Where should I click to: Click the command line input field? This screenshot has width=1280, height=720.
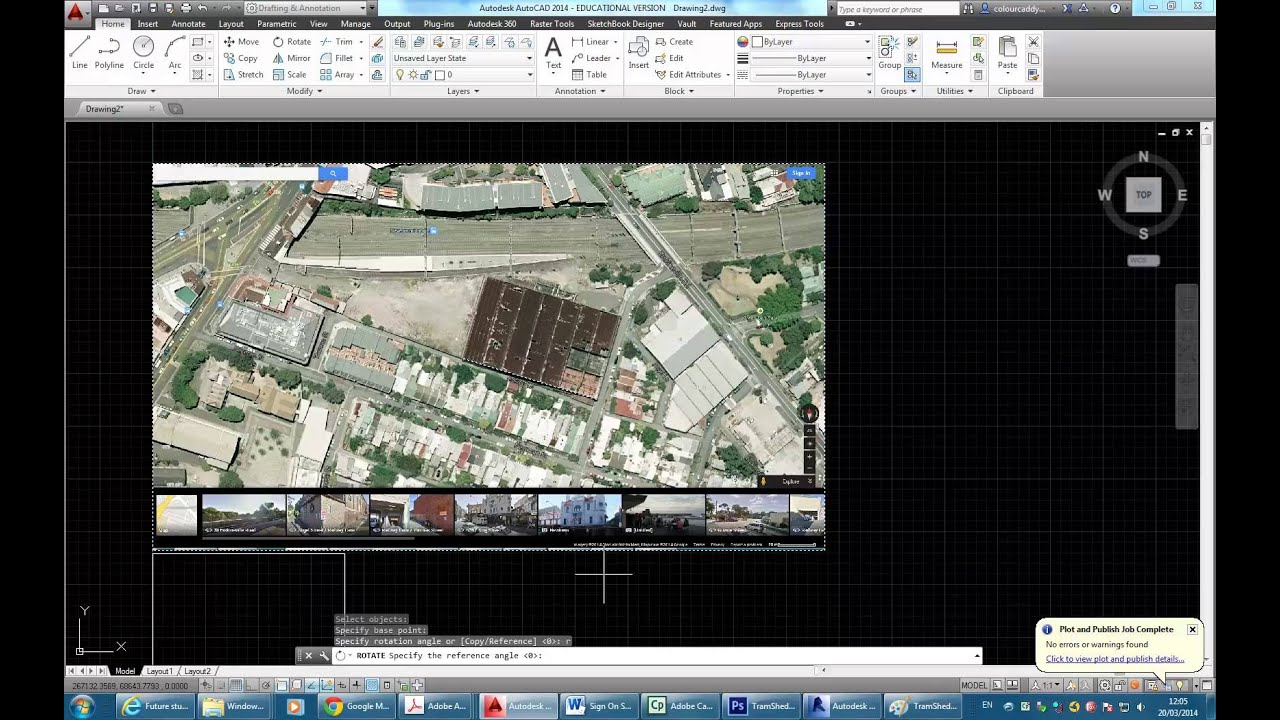coord(660,655)
